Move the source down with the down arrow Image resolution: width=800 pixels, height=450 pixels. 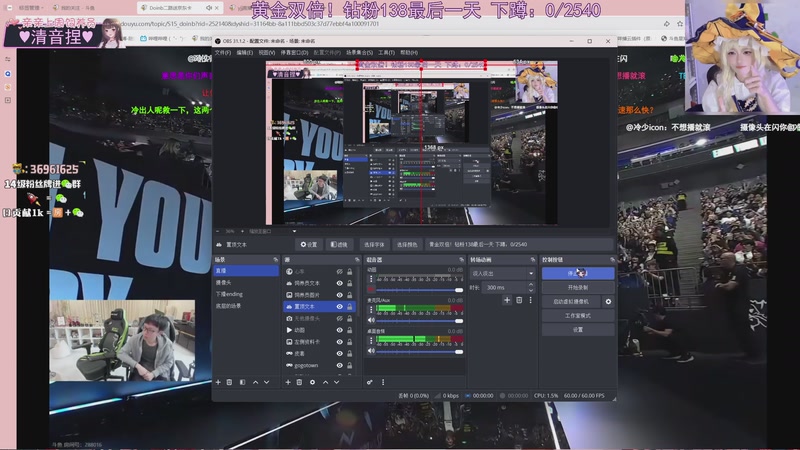(336, 382)
